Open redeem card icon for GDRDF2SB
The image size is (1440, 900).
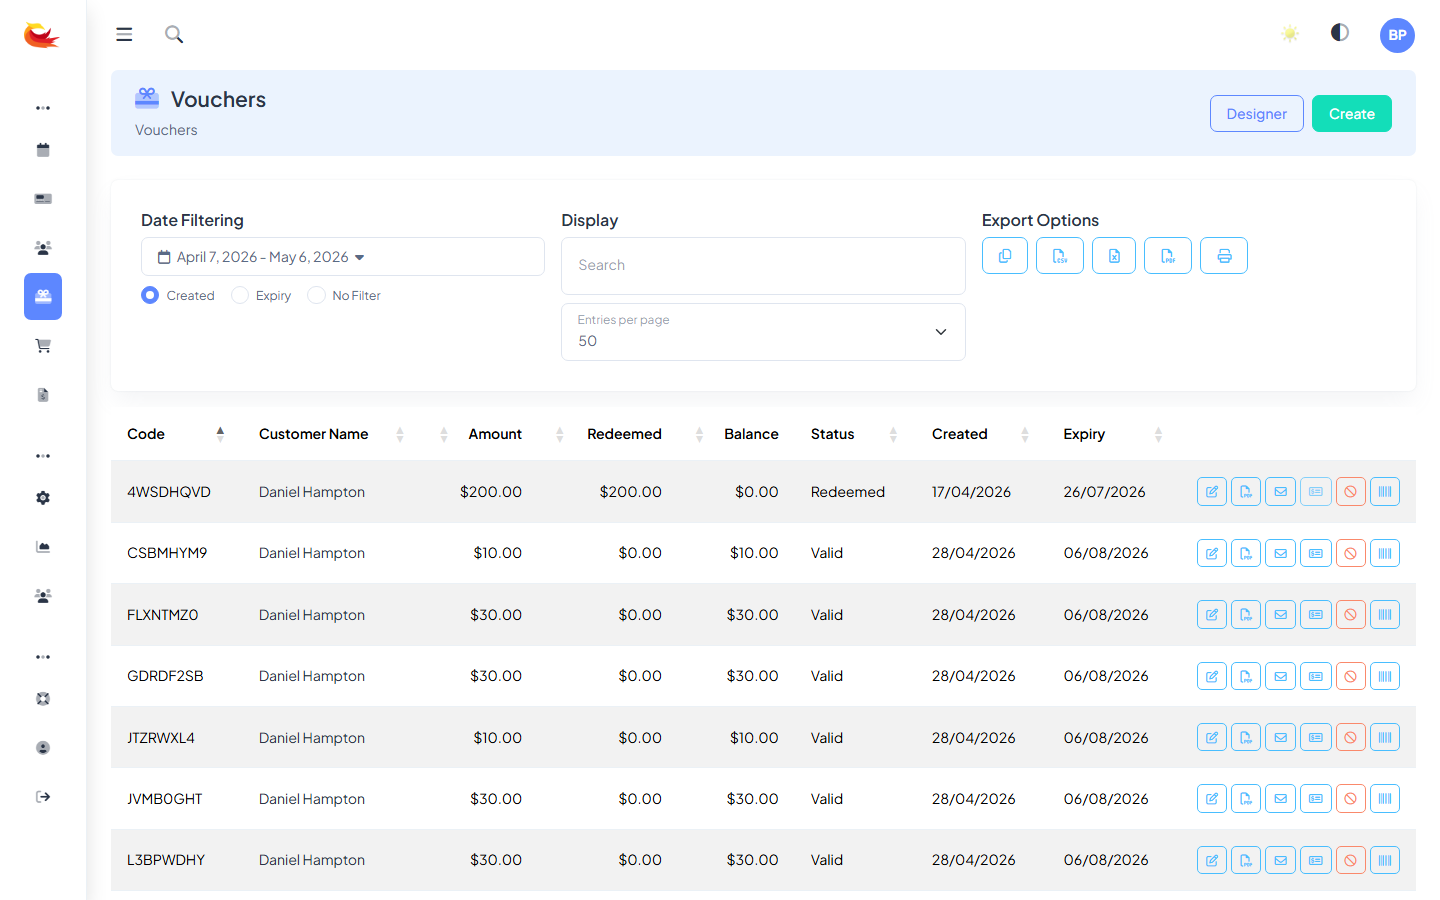1316,676
